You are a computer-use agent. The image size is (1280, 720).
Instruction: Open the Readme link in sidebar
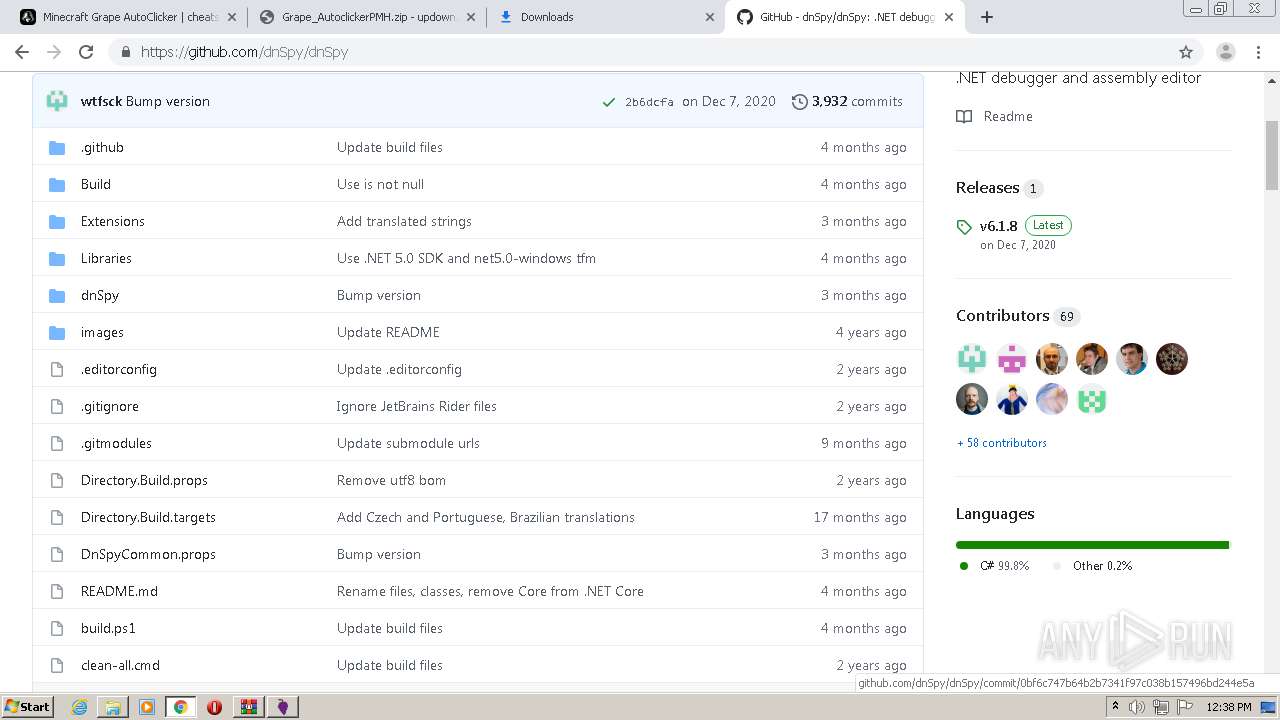(x=1008, y=117)
